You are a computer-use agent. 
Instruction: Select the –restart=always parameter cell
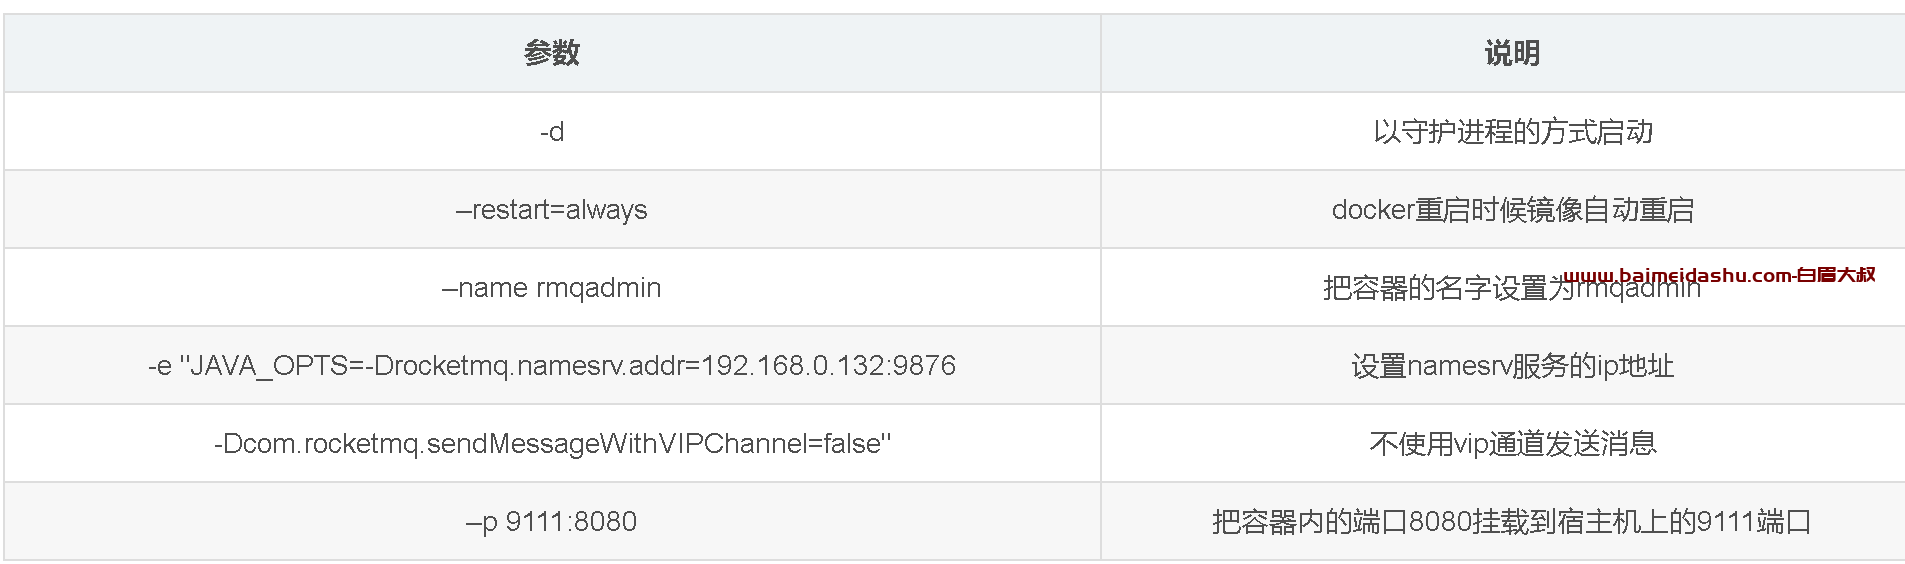coord(552,210)
